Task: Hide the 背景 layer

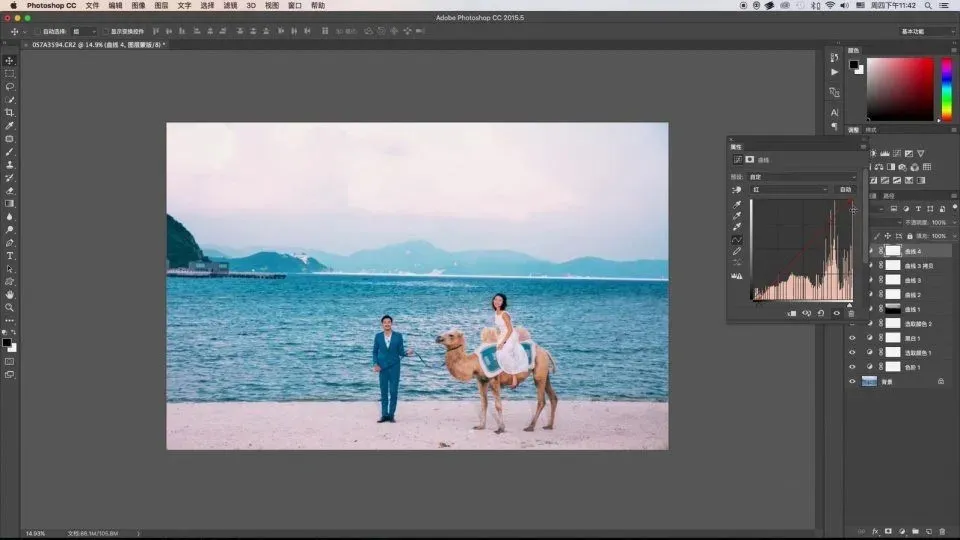Action: (852, 381)
